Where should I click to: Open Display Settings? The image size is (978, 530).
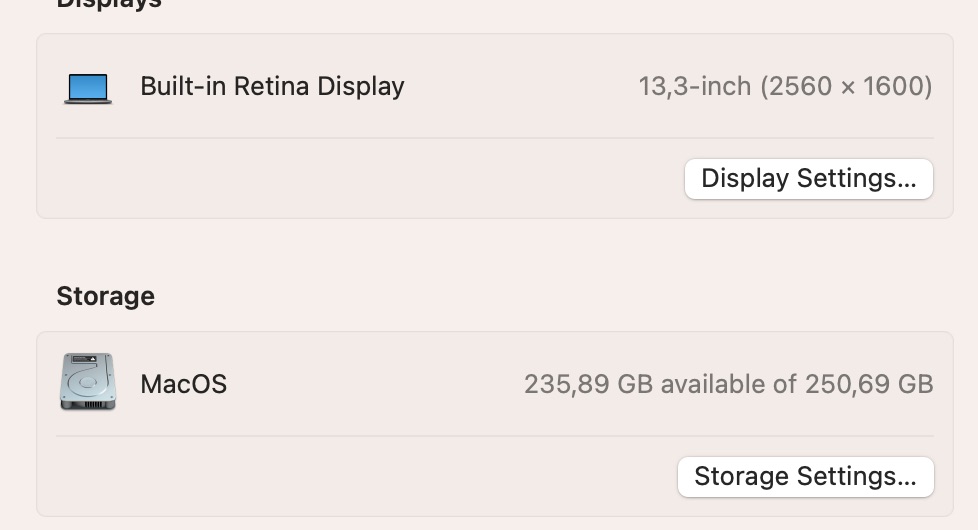pos(808,179)
